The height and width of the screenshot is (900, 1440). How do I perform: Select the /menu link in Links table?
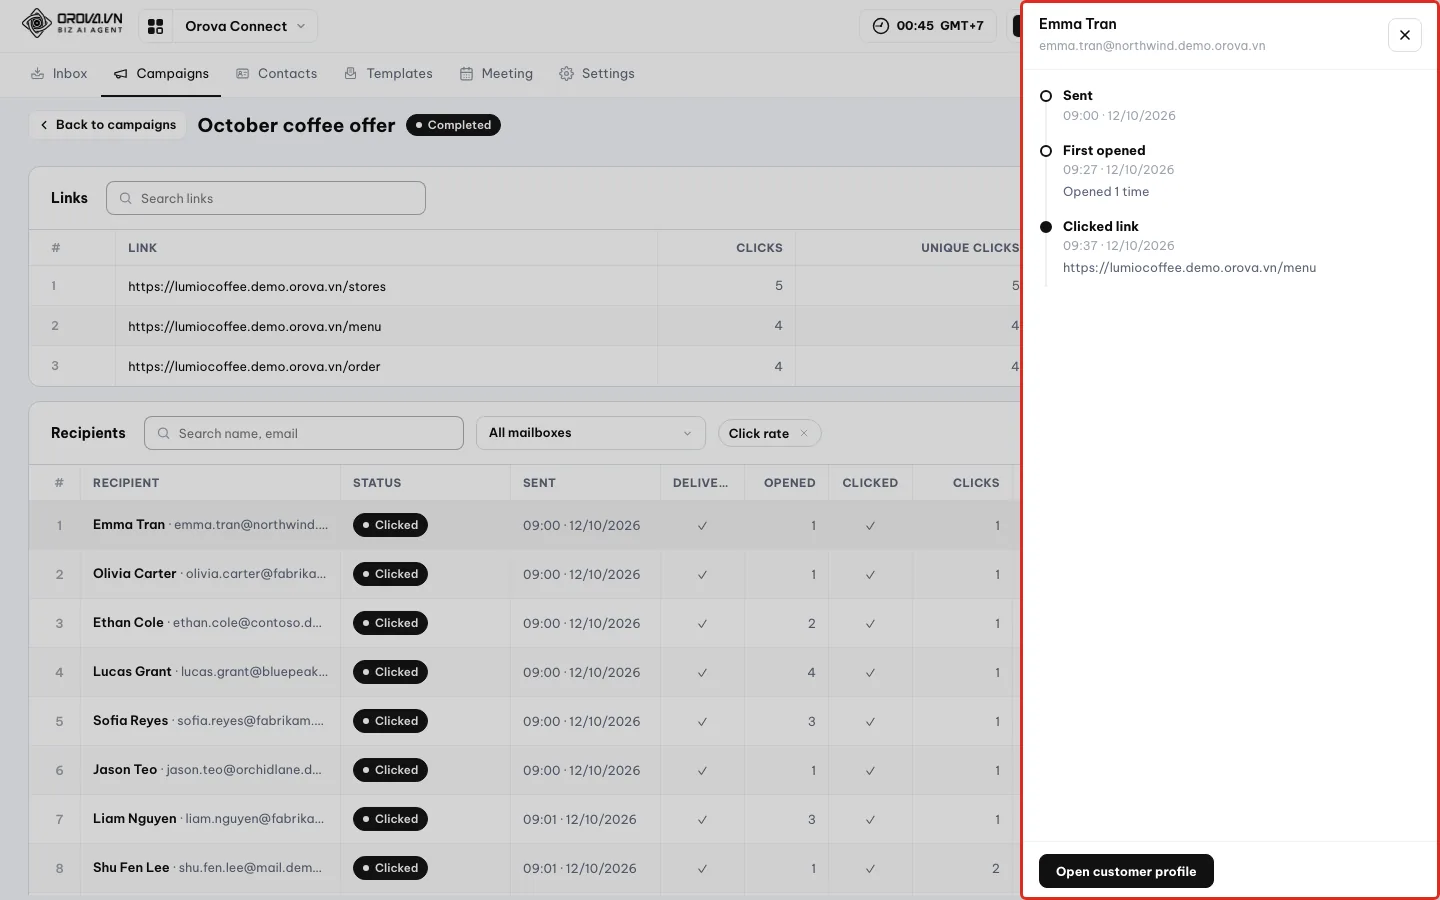click(x=254, y=326)
